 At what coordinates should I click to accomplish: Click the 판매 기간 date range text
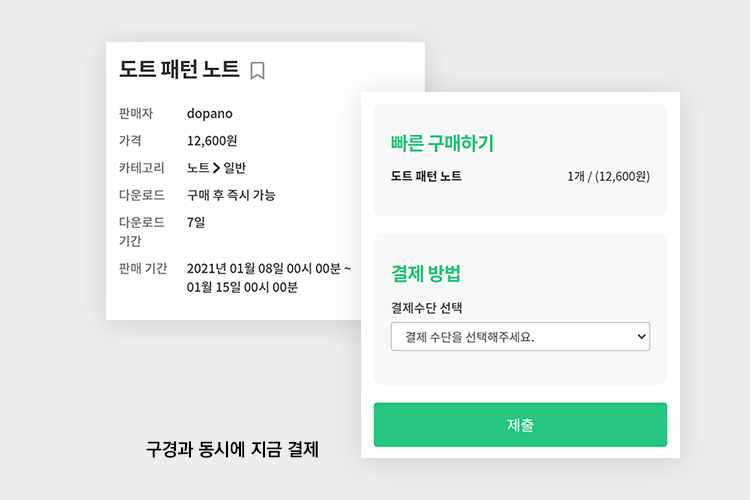tap(269, 278)
